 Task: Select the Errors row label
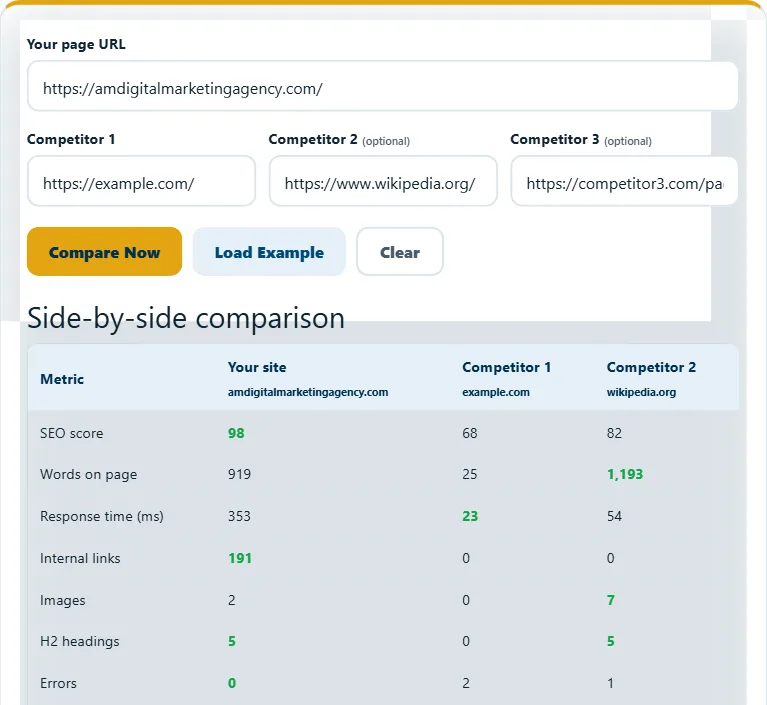(58, 683)
